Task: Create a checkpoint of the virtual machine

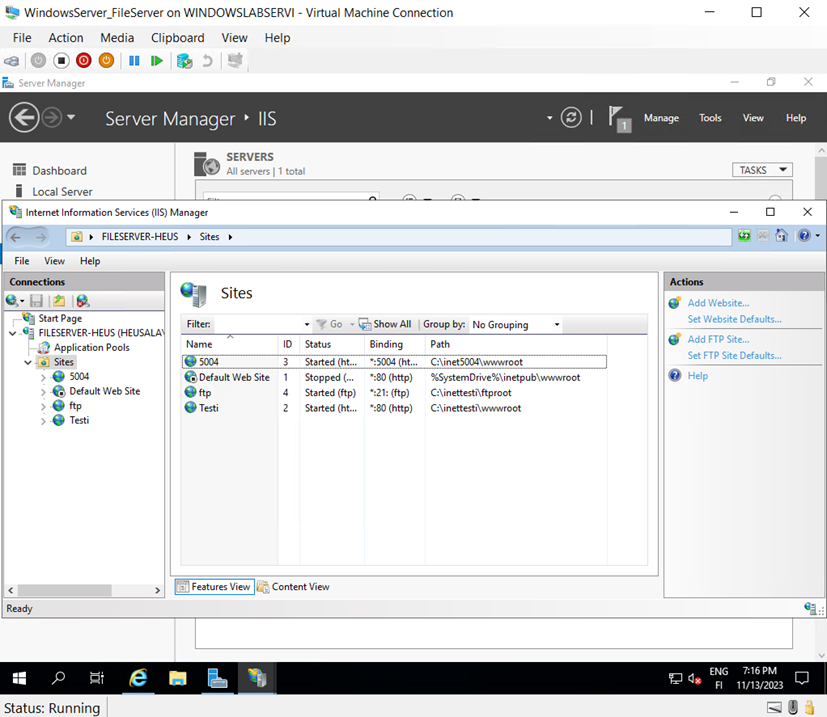Action: 183,60
